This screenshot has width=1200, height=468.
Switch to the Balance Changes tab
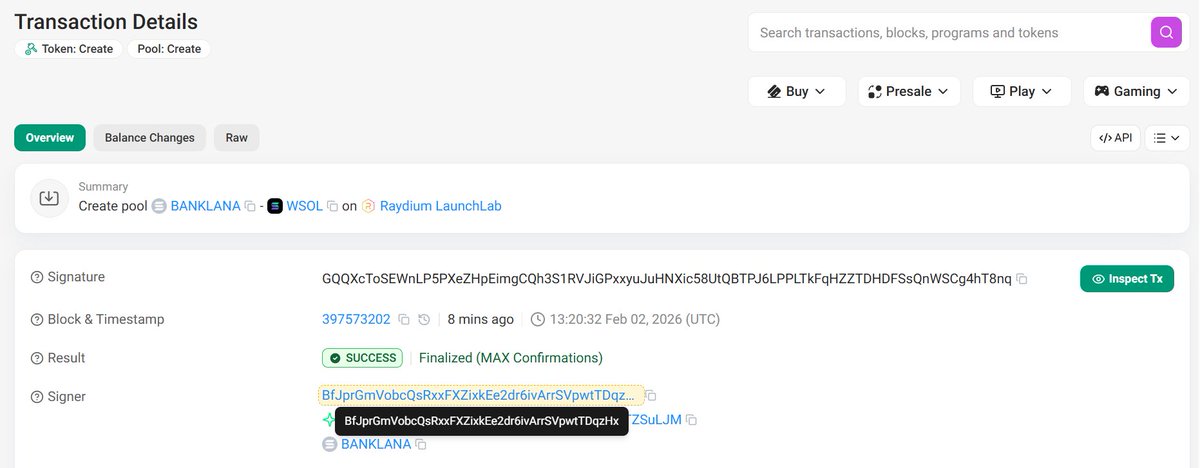tap(150, 138)
